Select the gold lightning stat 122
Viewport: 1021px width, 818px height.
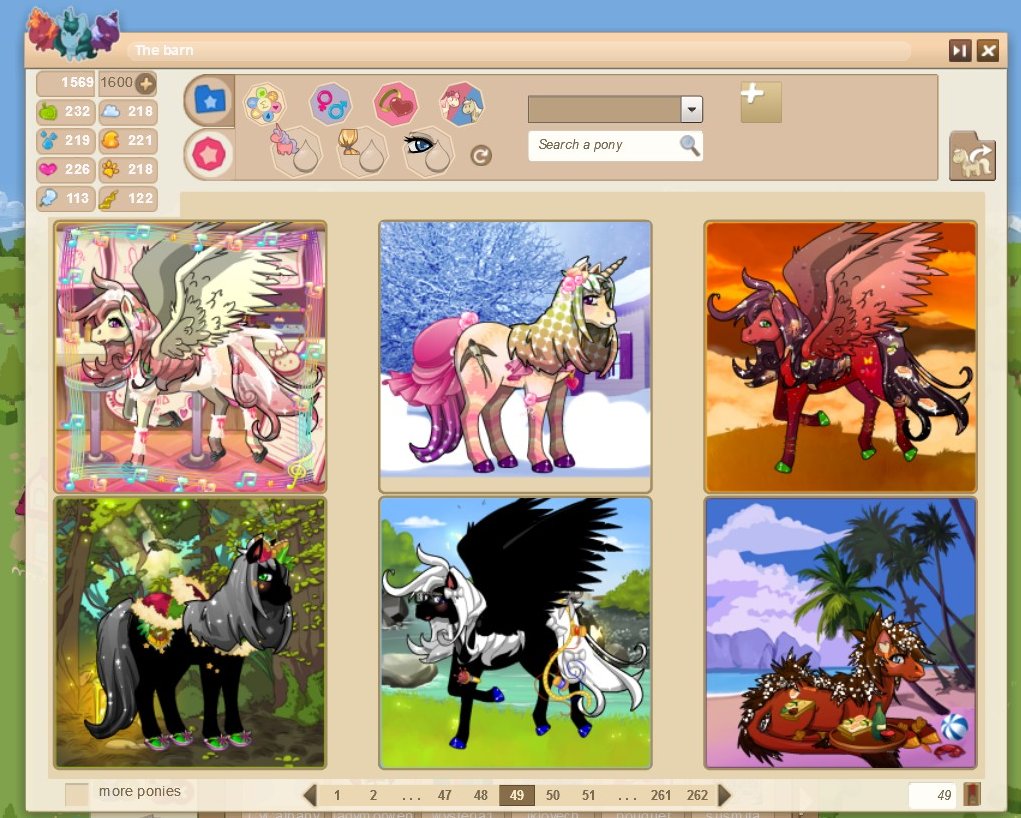128,198
